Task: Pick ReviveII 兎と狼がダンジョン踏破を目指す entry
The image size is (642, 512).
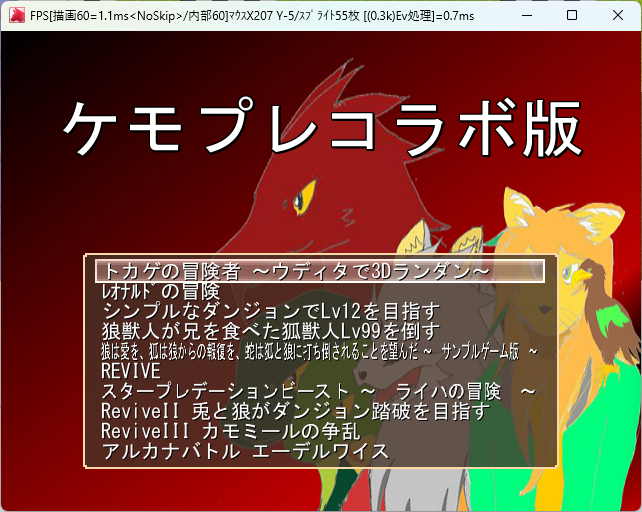Action: 295,411
